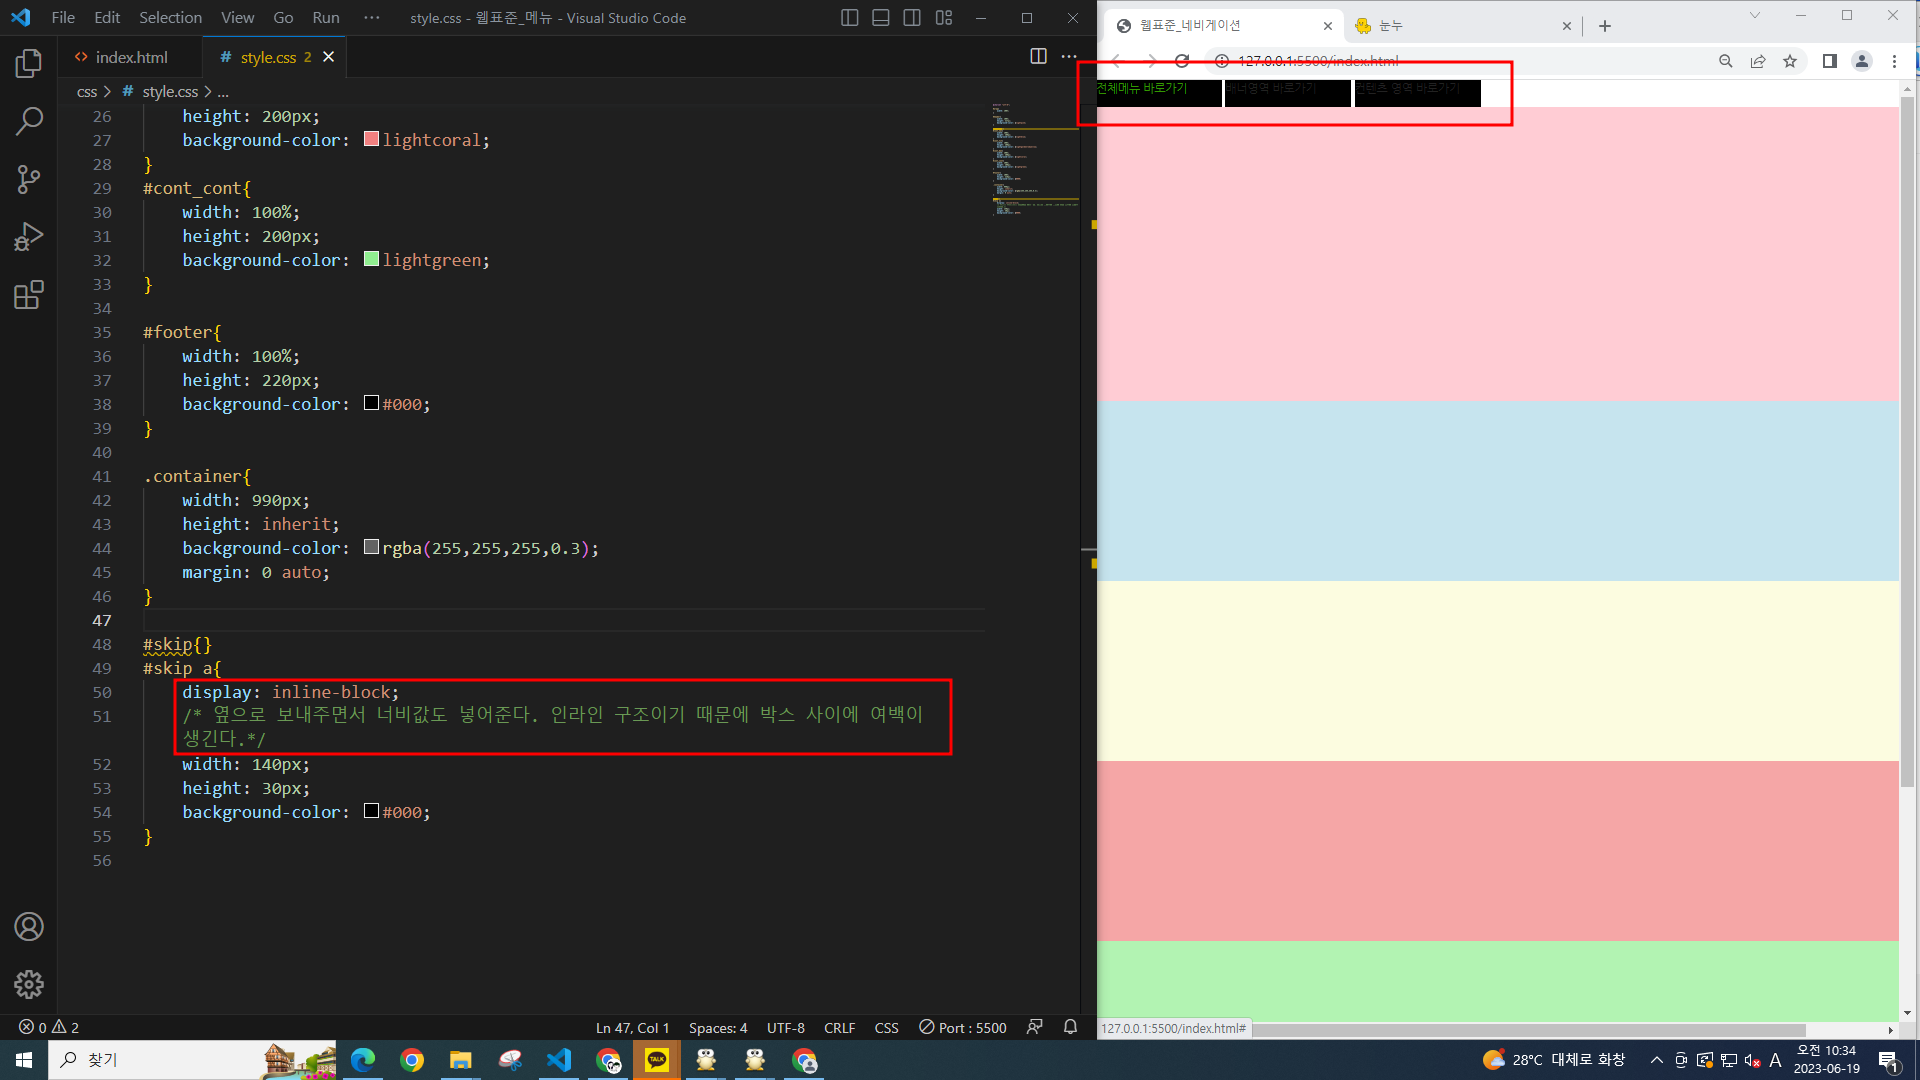1920x1080 pixels.
Task: Open the Search view in activity bar
Action: coord(29,122)
